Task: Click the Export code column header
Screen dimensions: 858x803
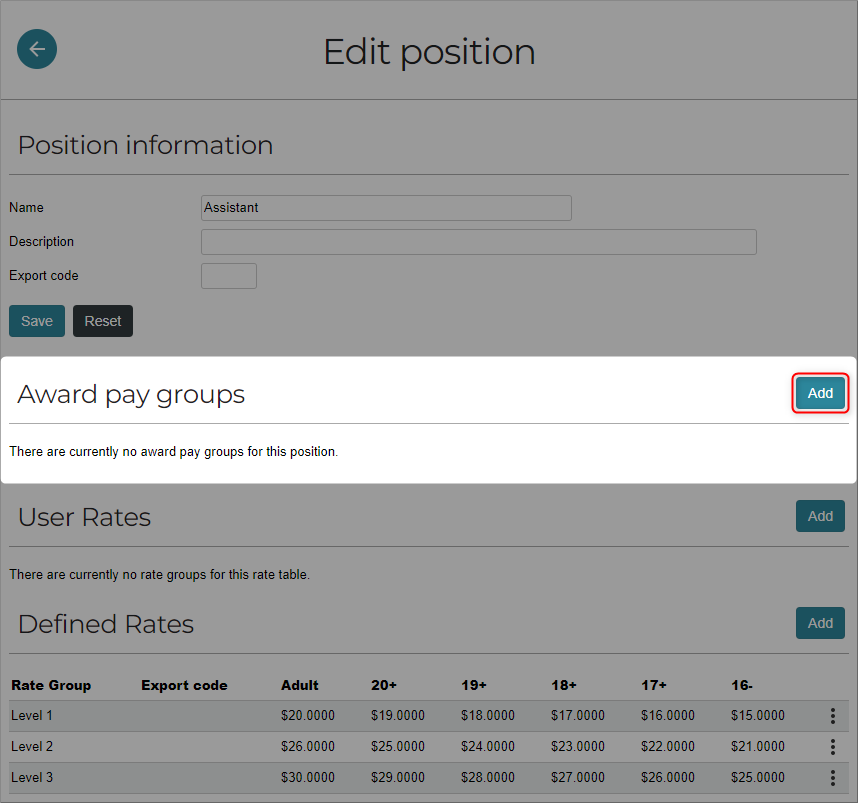Action: (184, 685)
